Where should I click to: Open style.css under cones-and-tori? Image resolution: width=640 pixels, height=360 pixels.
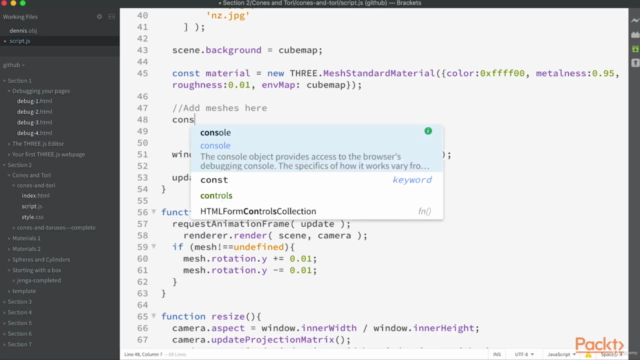pos(32,217)
